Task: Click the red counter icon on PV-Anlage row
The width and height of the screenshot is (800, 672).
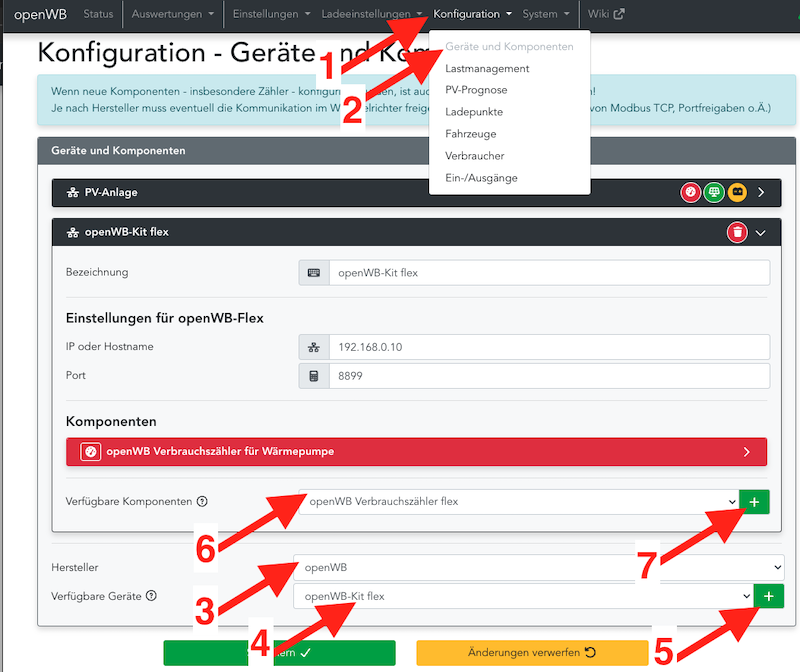Action: [x=690, y=192]
